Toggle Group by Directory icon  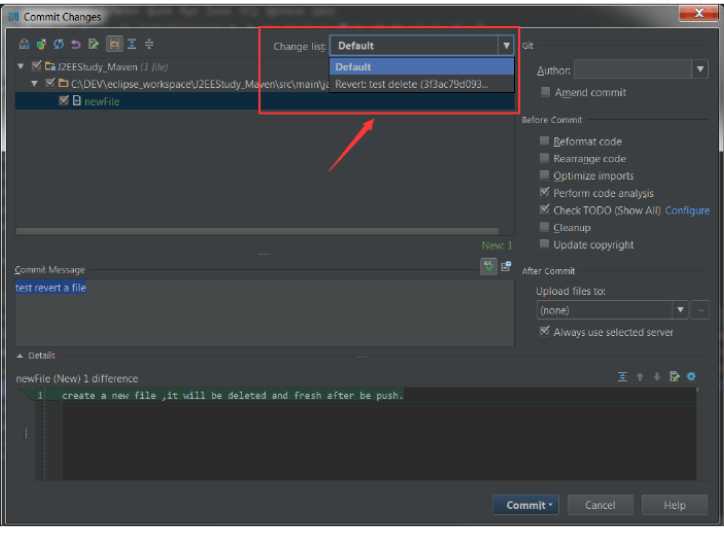tap(113, 45)
